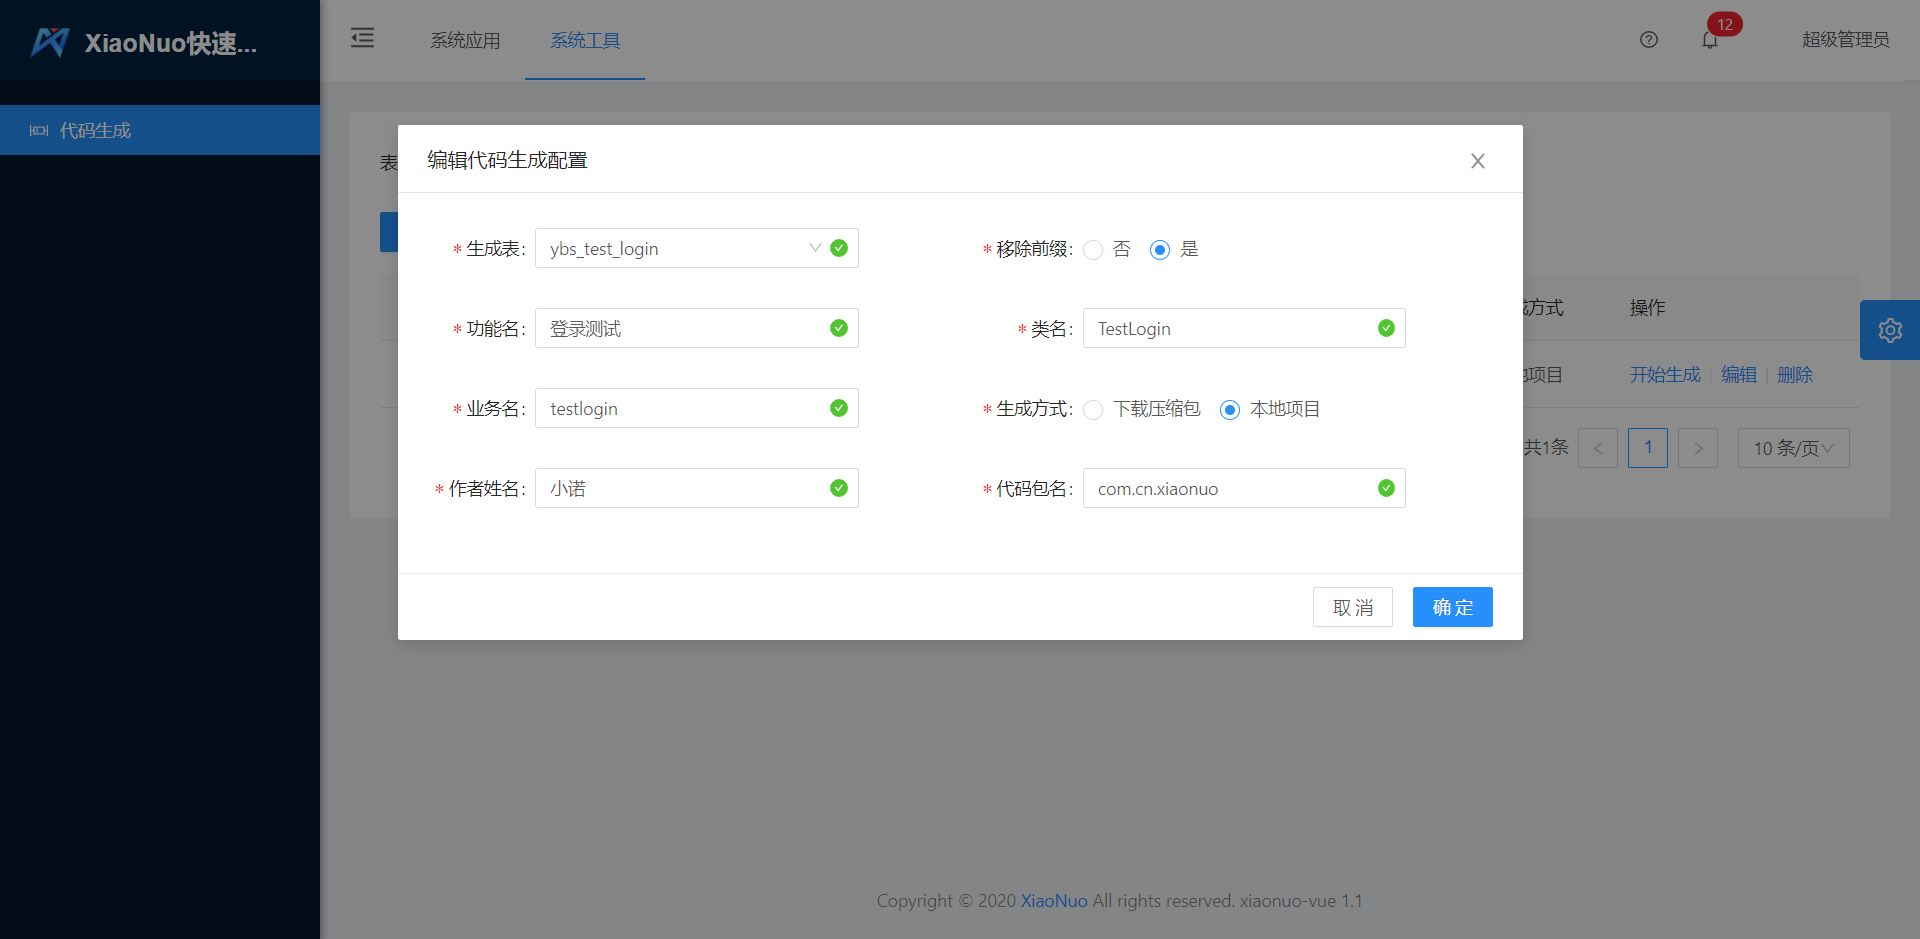Click the 编辑代码生成配置 dialog title
Image resolution: width=1920 pixels, height=939 pixels.
(507, 160)
